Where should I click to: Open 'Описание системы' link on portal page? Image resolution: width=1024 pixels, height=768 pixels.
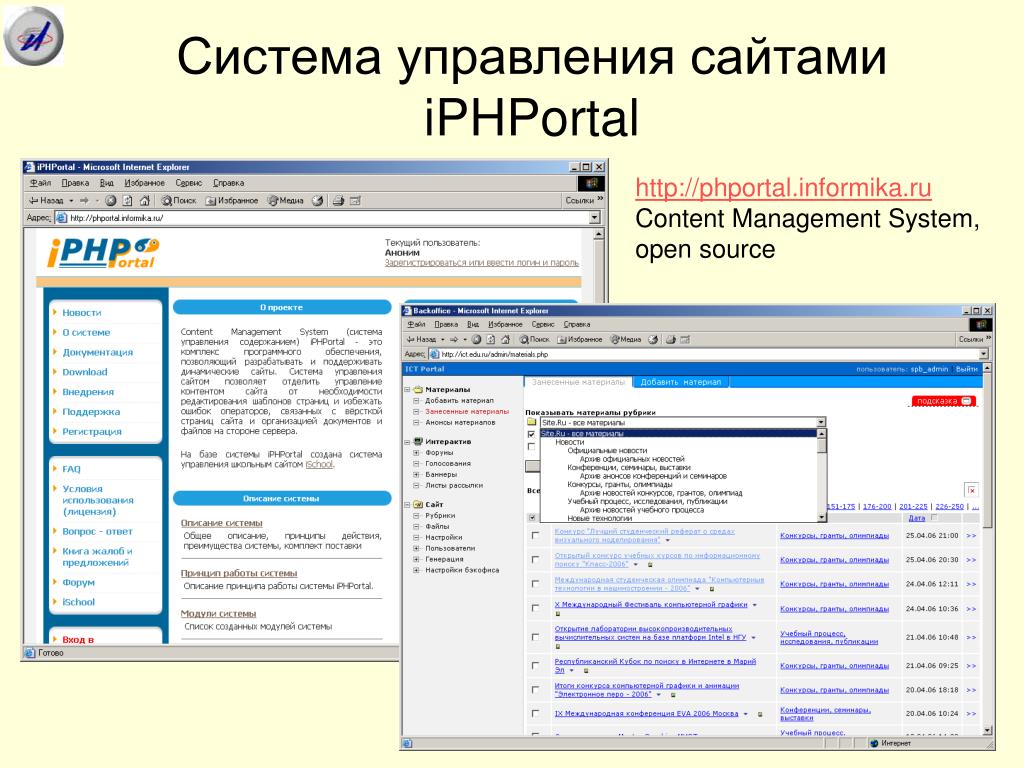click(221, 523)
